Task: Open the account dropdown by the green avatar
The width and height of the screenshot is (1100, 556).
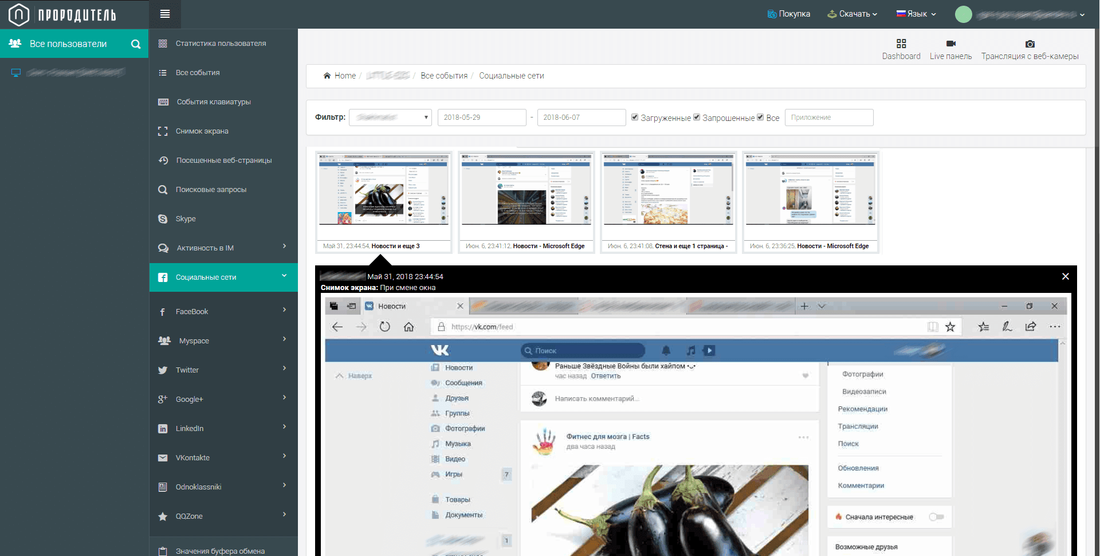Action: 1020,14
